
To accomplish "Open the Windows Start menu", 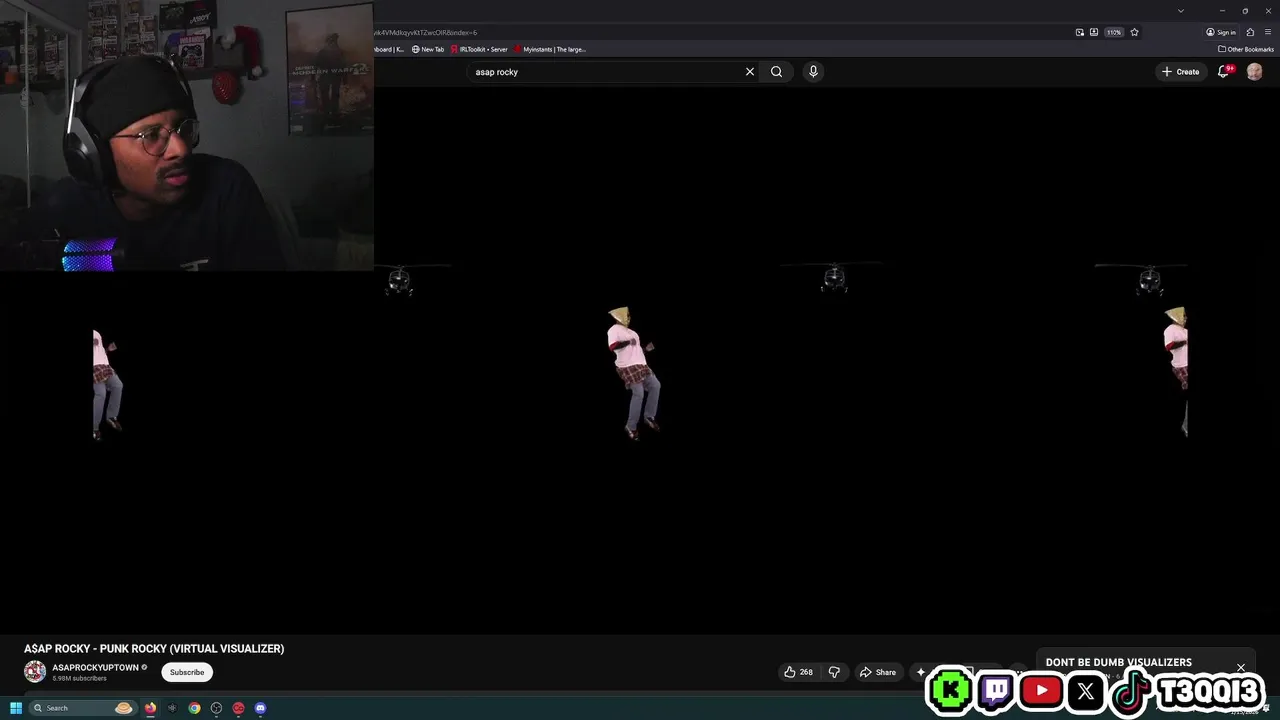I will [15, 708].
